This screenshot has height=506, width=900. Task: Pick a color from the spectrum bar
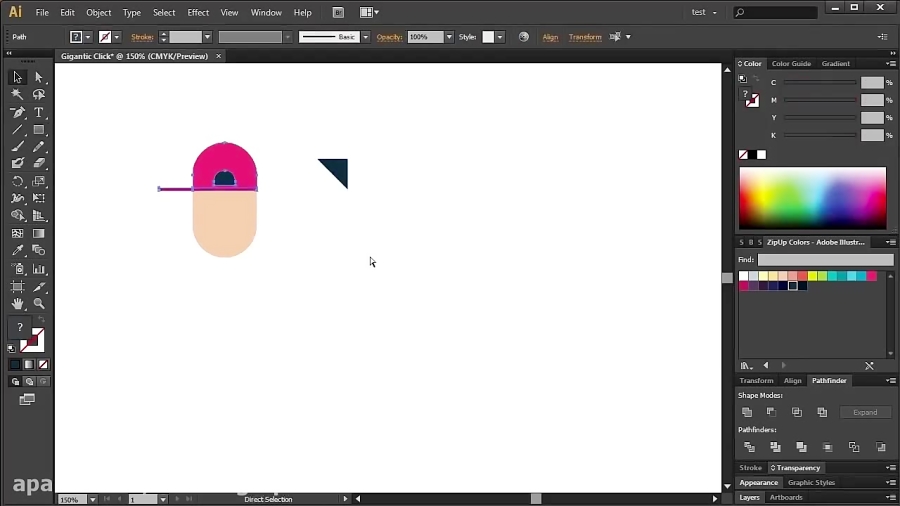click(x=812, y=198)
